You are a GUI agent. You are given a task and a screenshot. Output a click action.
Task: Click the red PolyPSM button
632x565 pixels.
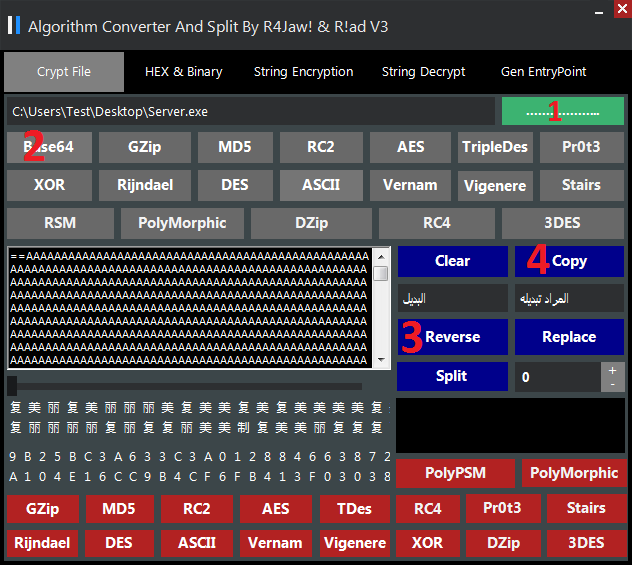(455, 473)
